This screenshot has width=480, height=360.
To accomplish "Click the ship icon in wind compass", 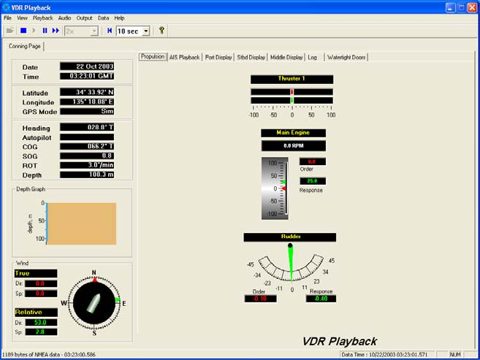I will tap(94, 303).
